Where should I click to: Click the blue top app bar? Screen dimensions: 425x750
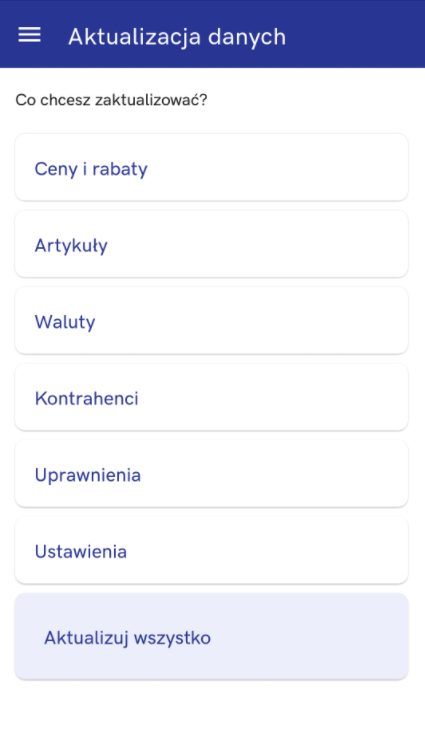click(x=212, y=34)
